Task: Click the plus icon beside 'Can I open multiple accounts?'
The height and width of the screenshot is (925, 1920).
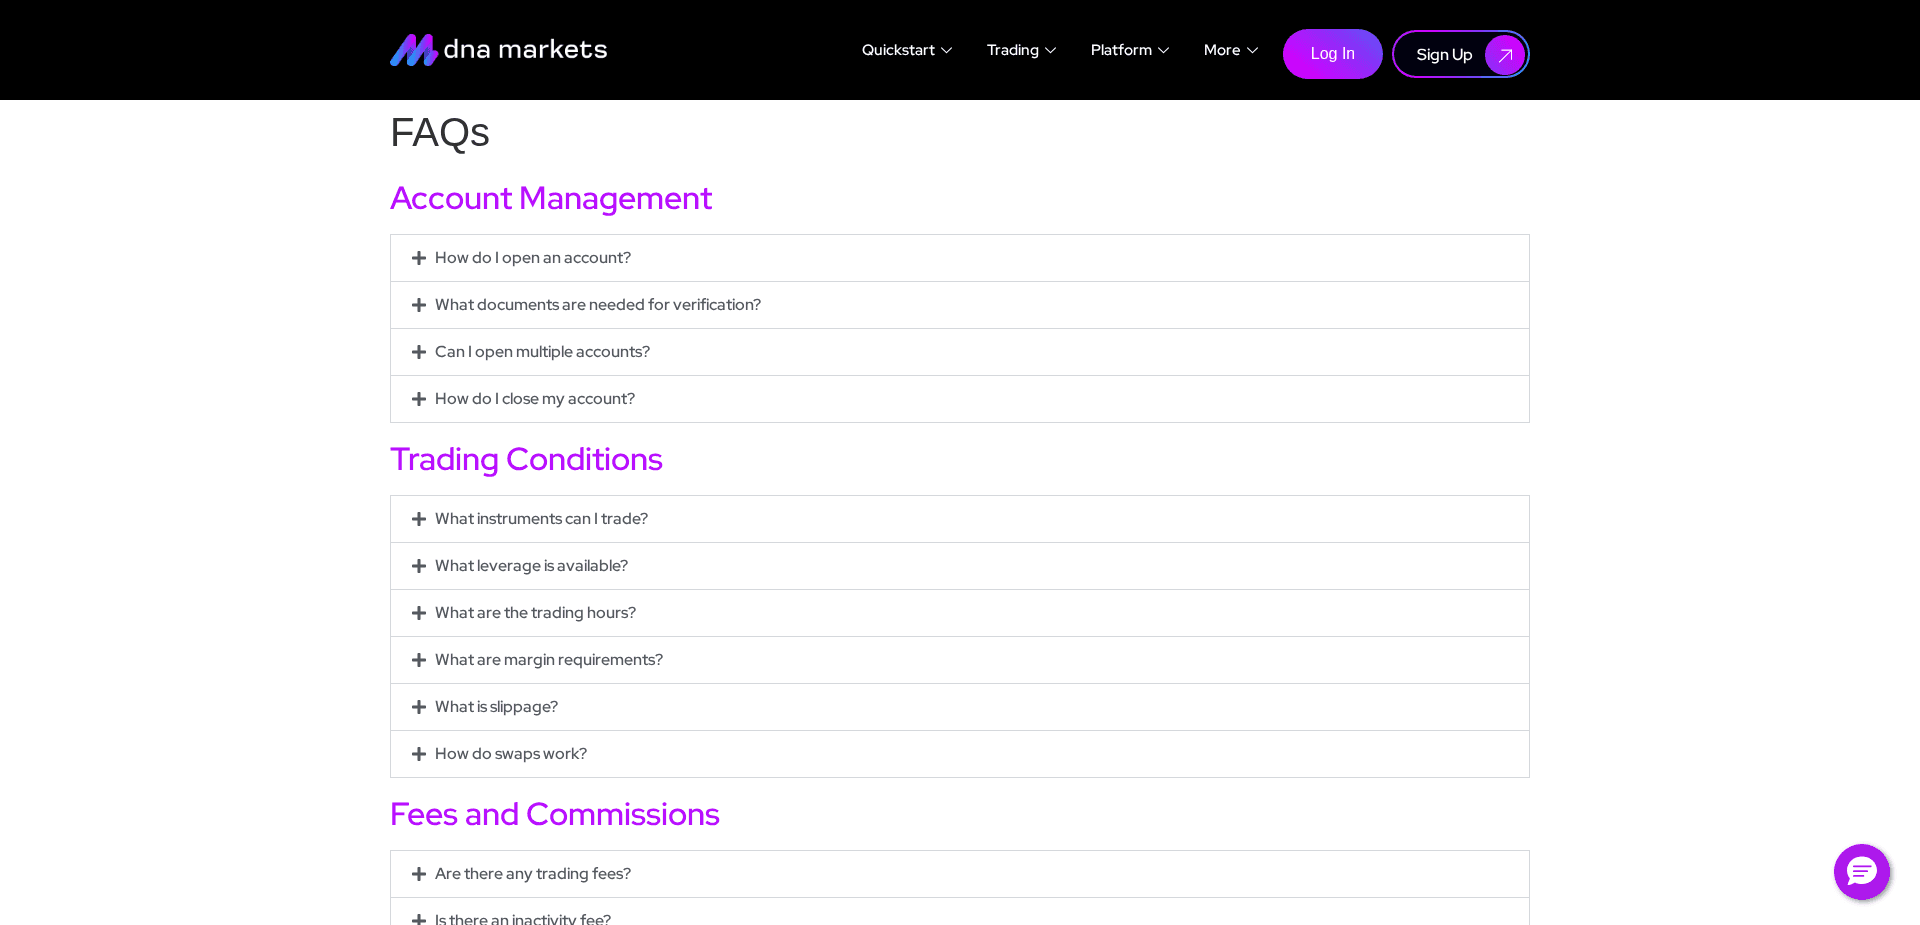Action: [x=419, y=352]
